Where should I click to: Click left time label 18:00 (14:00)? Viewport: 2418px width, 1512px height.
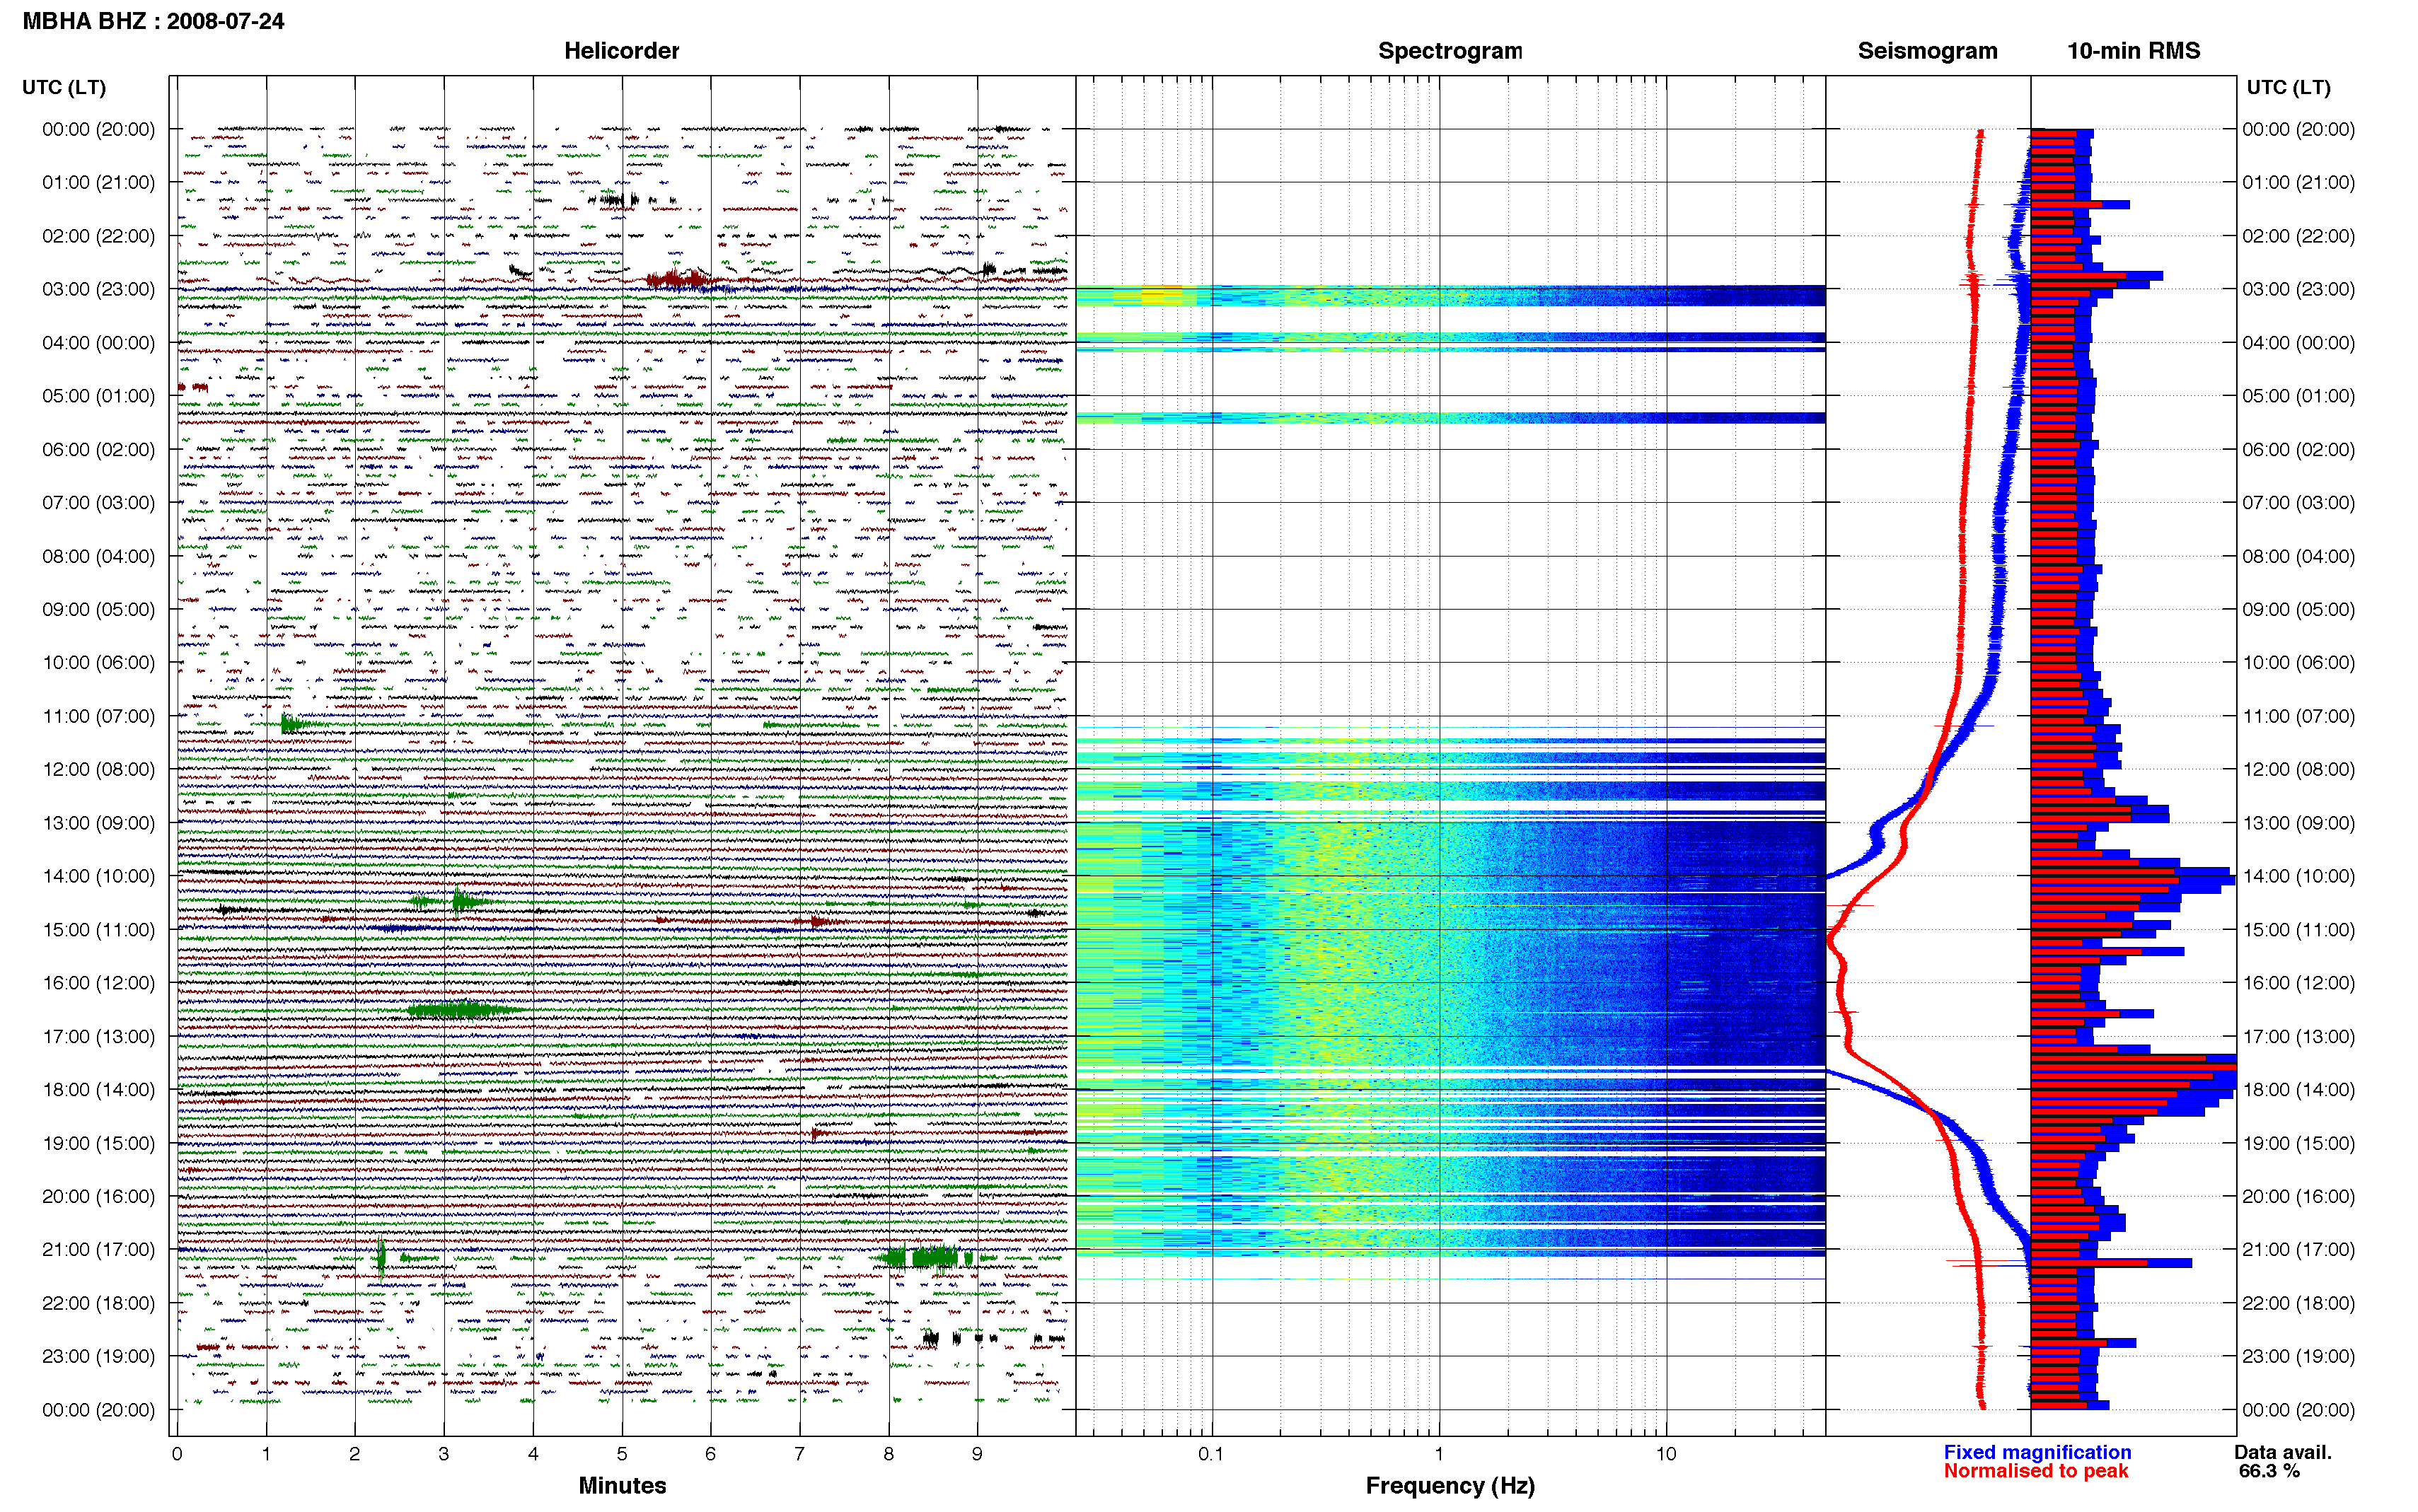point(99,1089)
